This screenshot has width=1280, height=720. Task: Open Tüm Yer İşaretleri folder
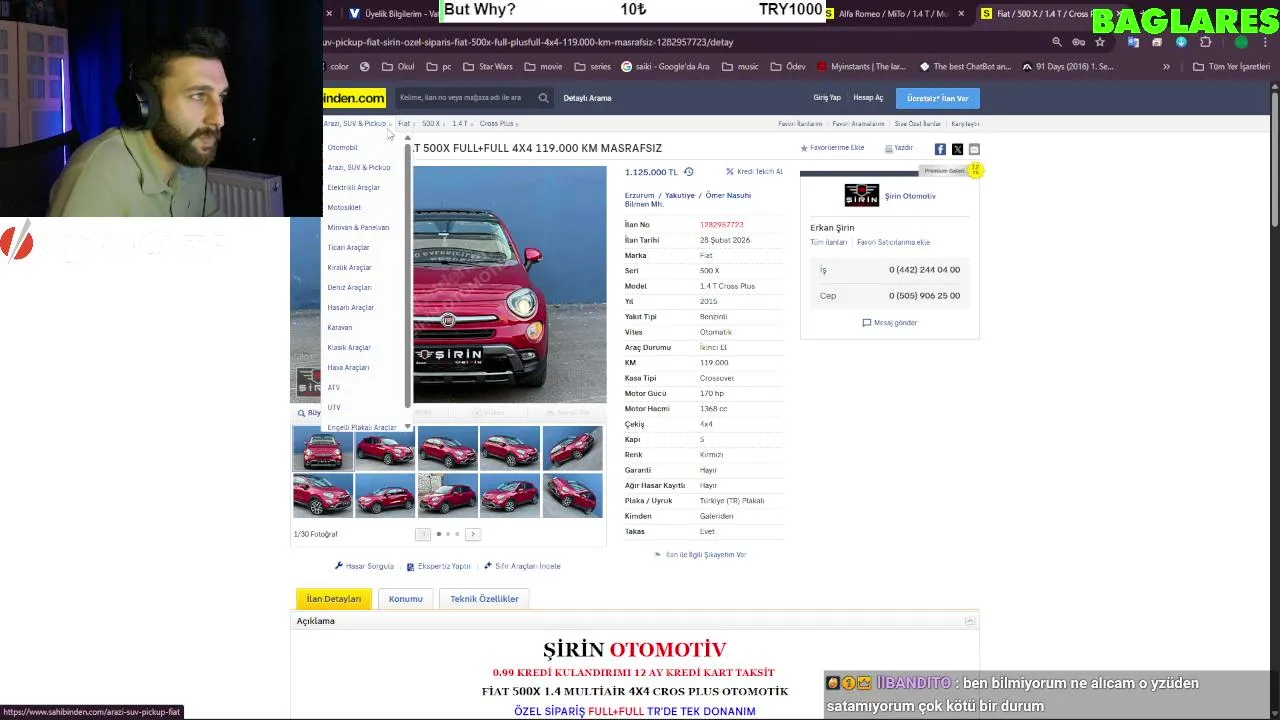(x=1231, y=67)
